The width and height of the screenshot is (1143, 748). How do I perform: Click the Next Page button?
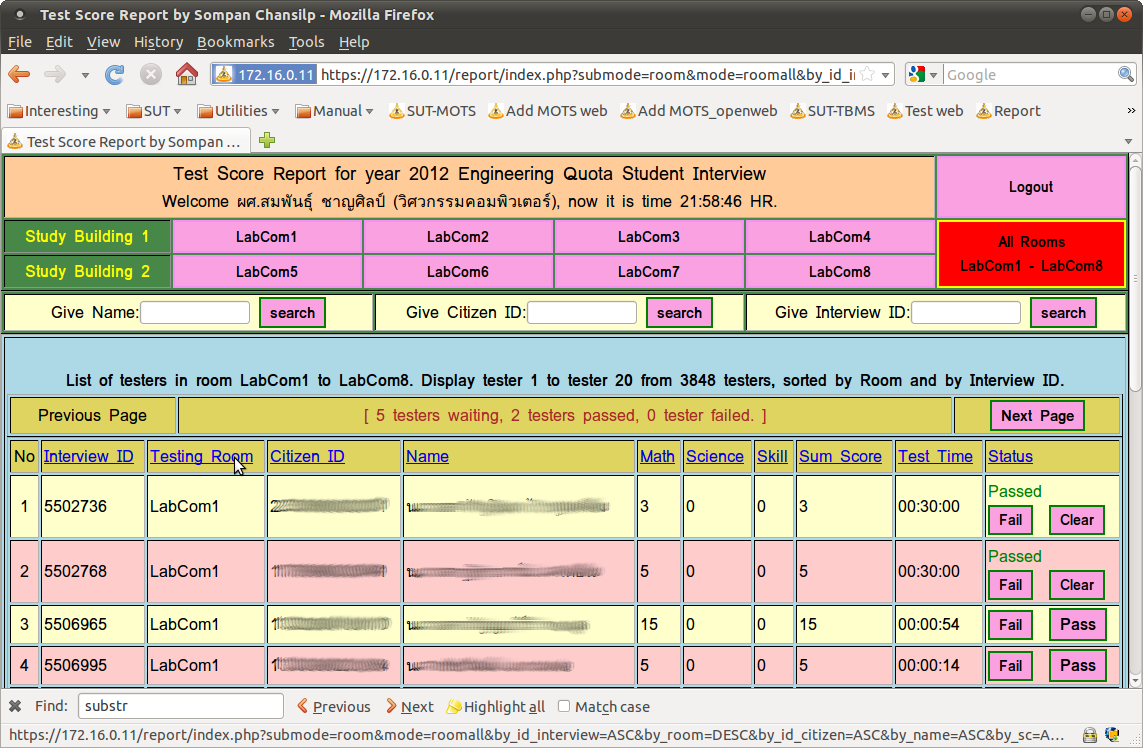coord(1037,416)
